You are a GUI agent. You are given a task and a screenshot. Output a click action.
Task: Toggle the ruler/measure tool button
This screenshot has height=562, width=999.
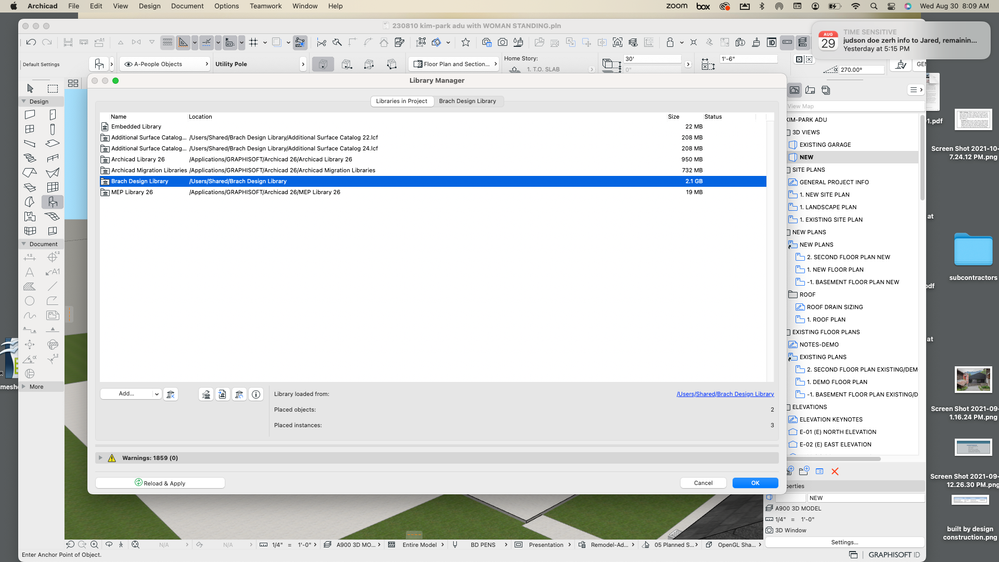click(x=183, y=42)
